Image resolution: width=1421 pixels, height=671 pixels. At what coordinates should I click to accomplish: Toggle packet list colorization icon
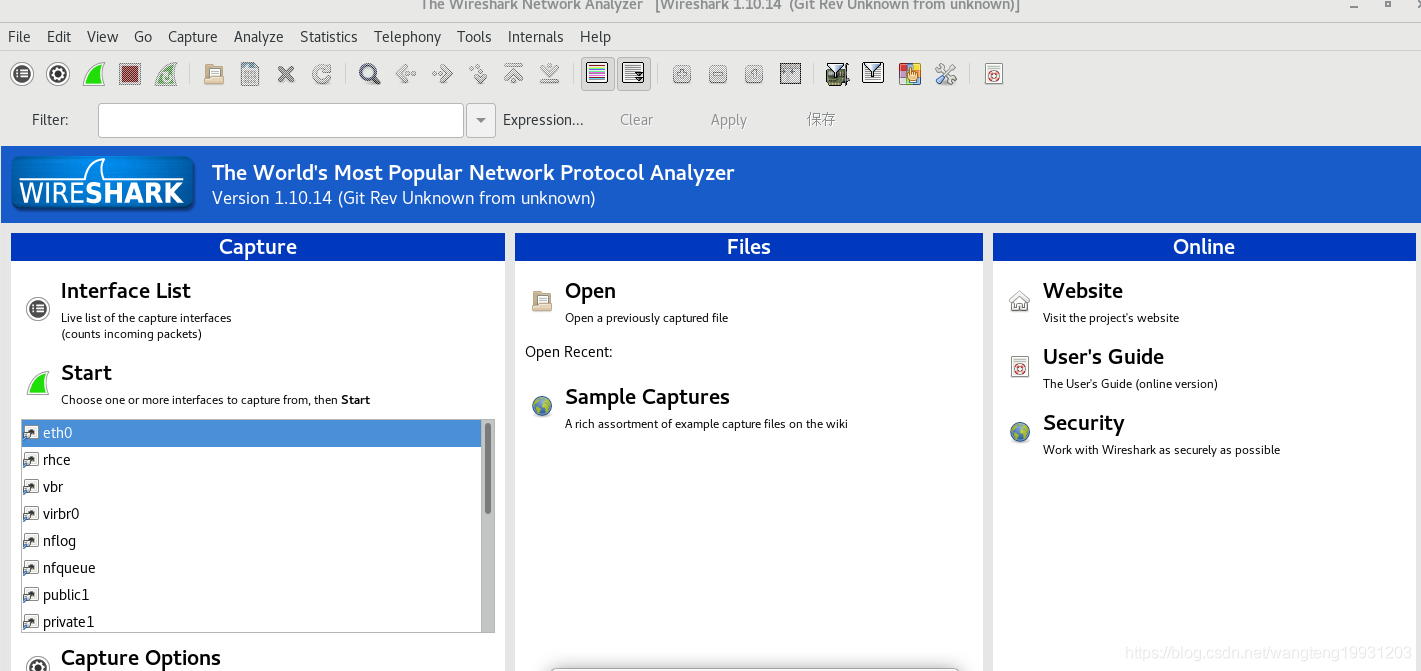597,74
